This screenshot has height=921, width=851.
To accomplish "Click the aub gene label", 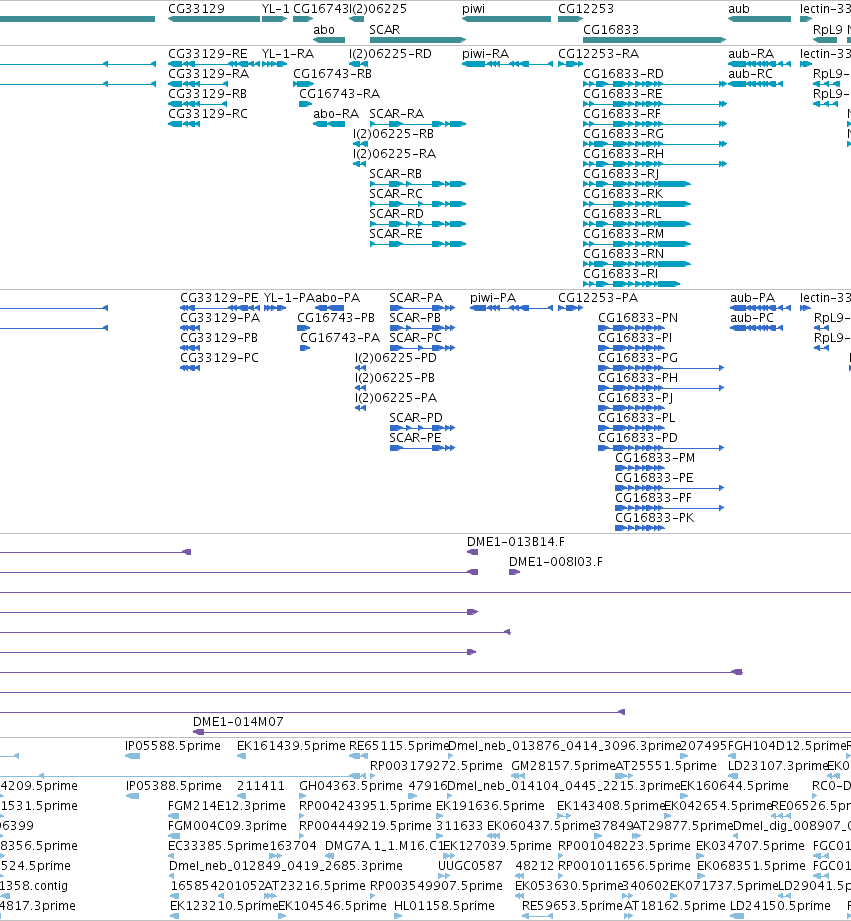I will tap(738, 9).
